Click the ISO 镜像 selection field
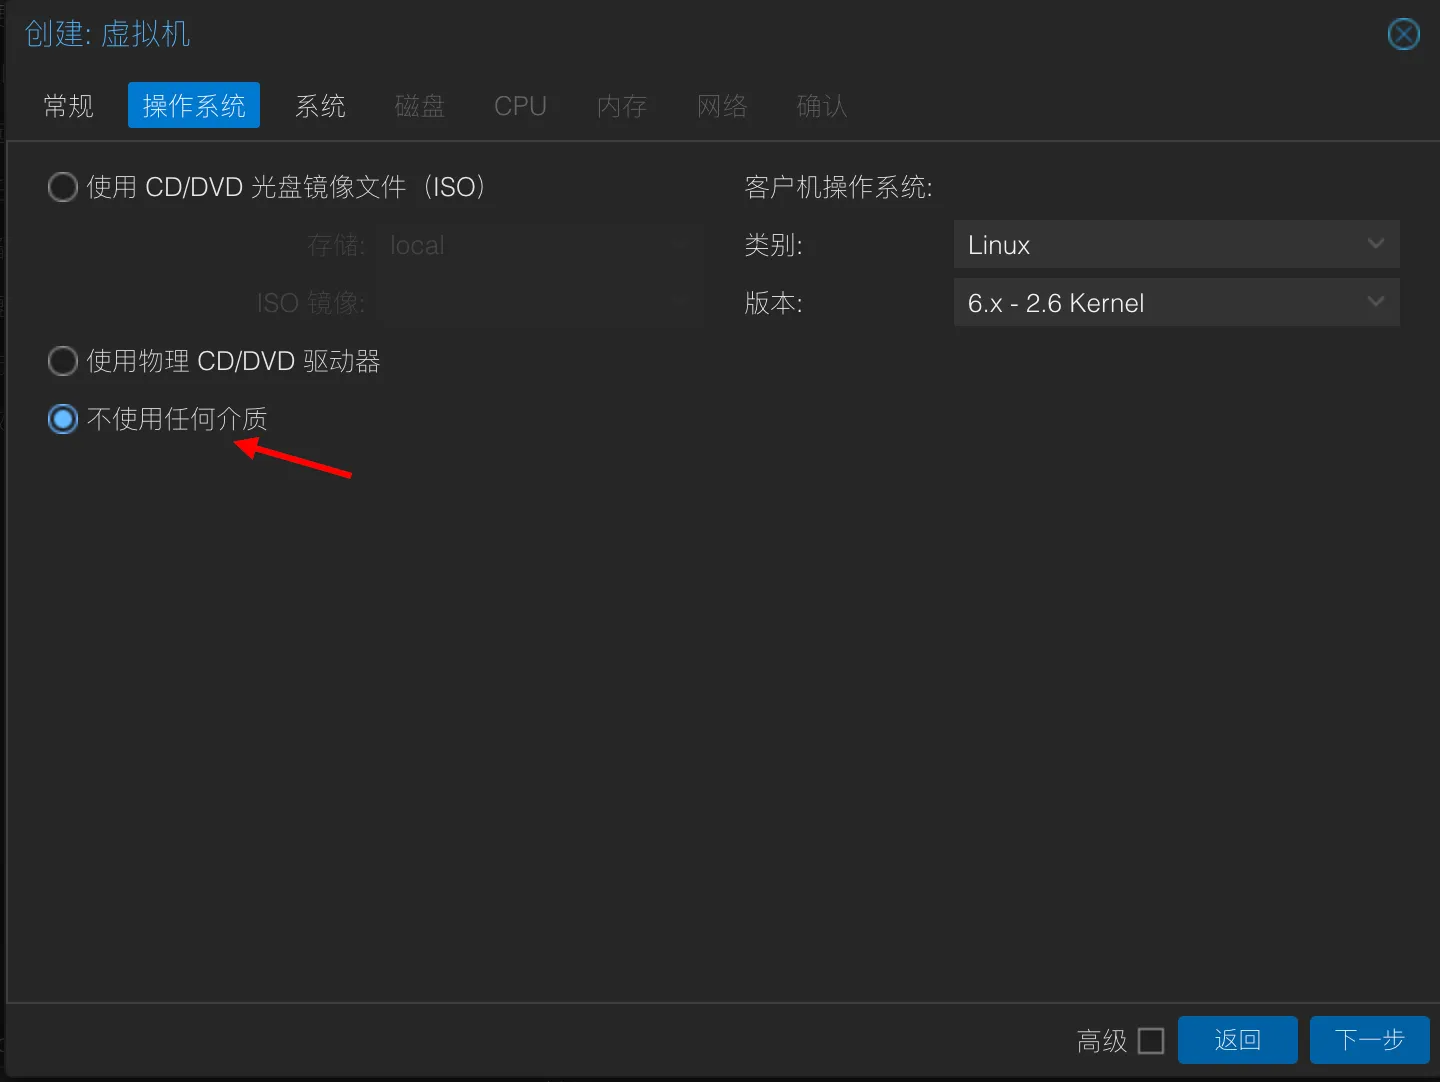The image size is (1440, 1082). (538, 303)
